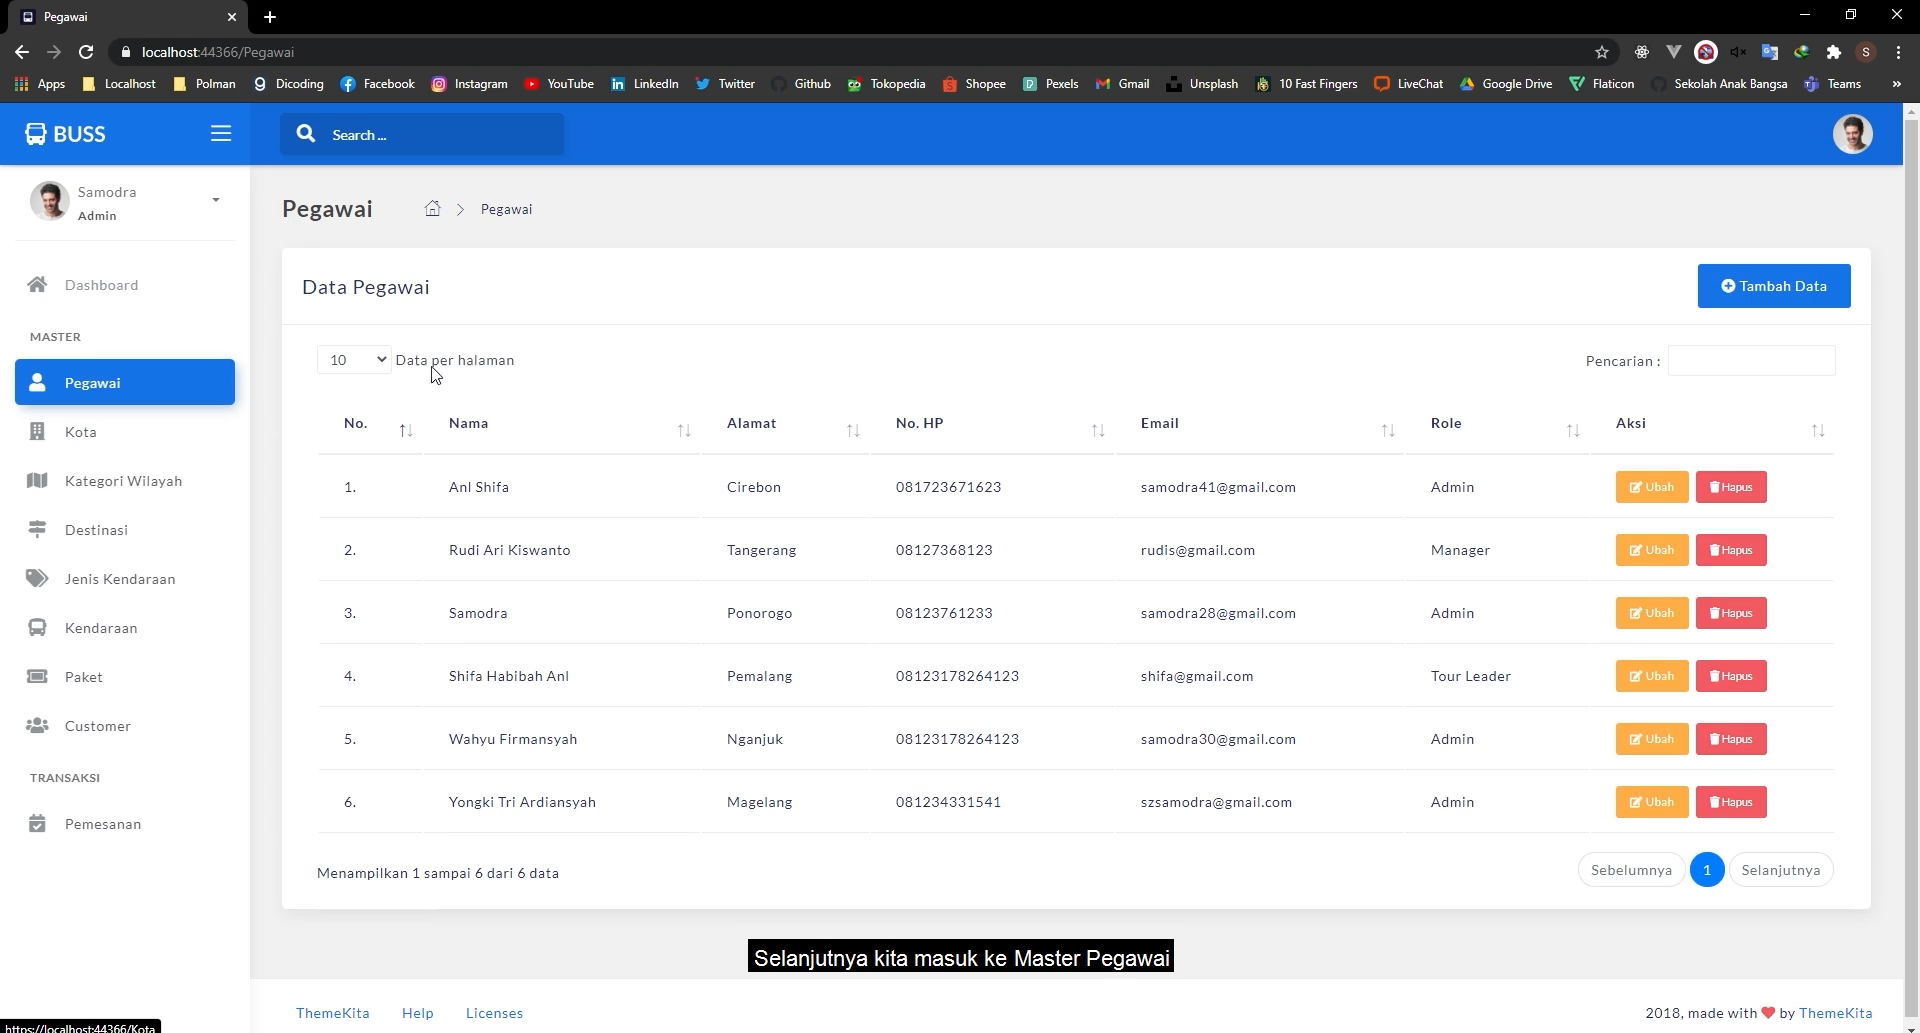
Task: Open the data per halaman dropdown
Action: (x=354, y=360)
